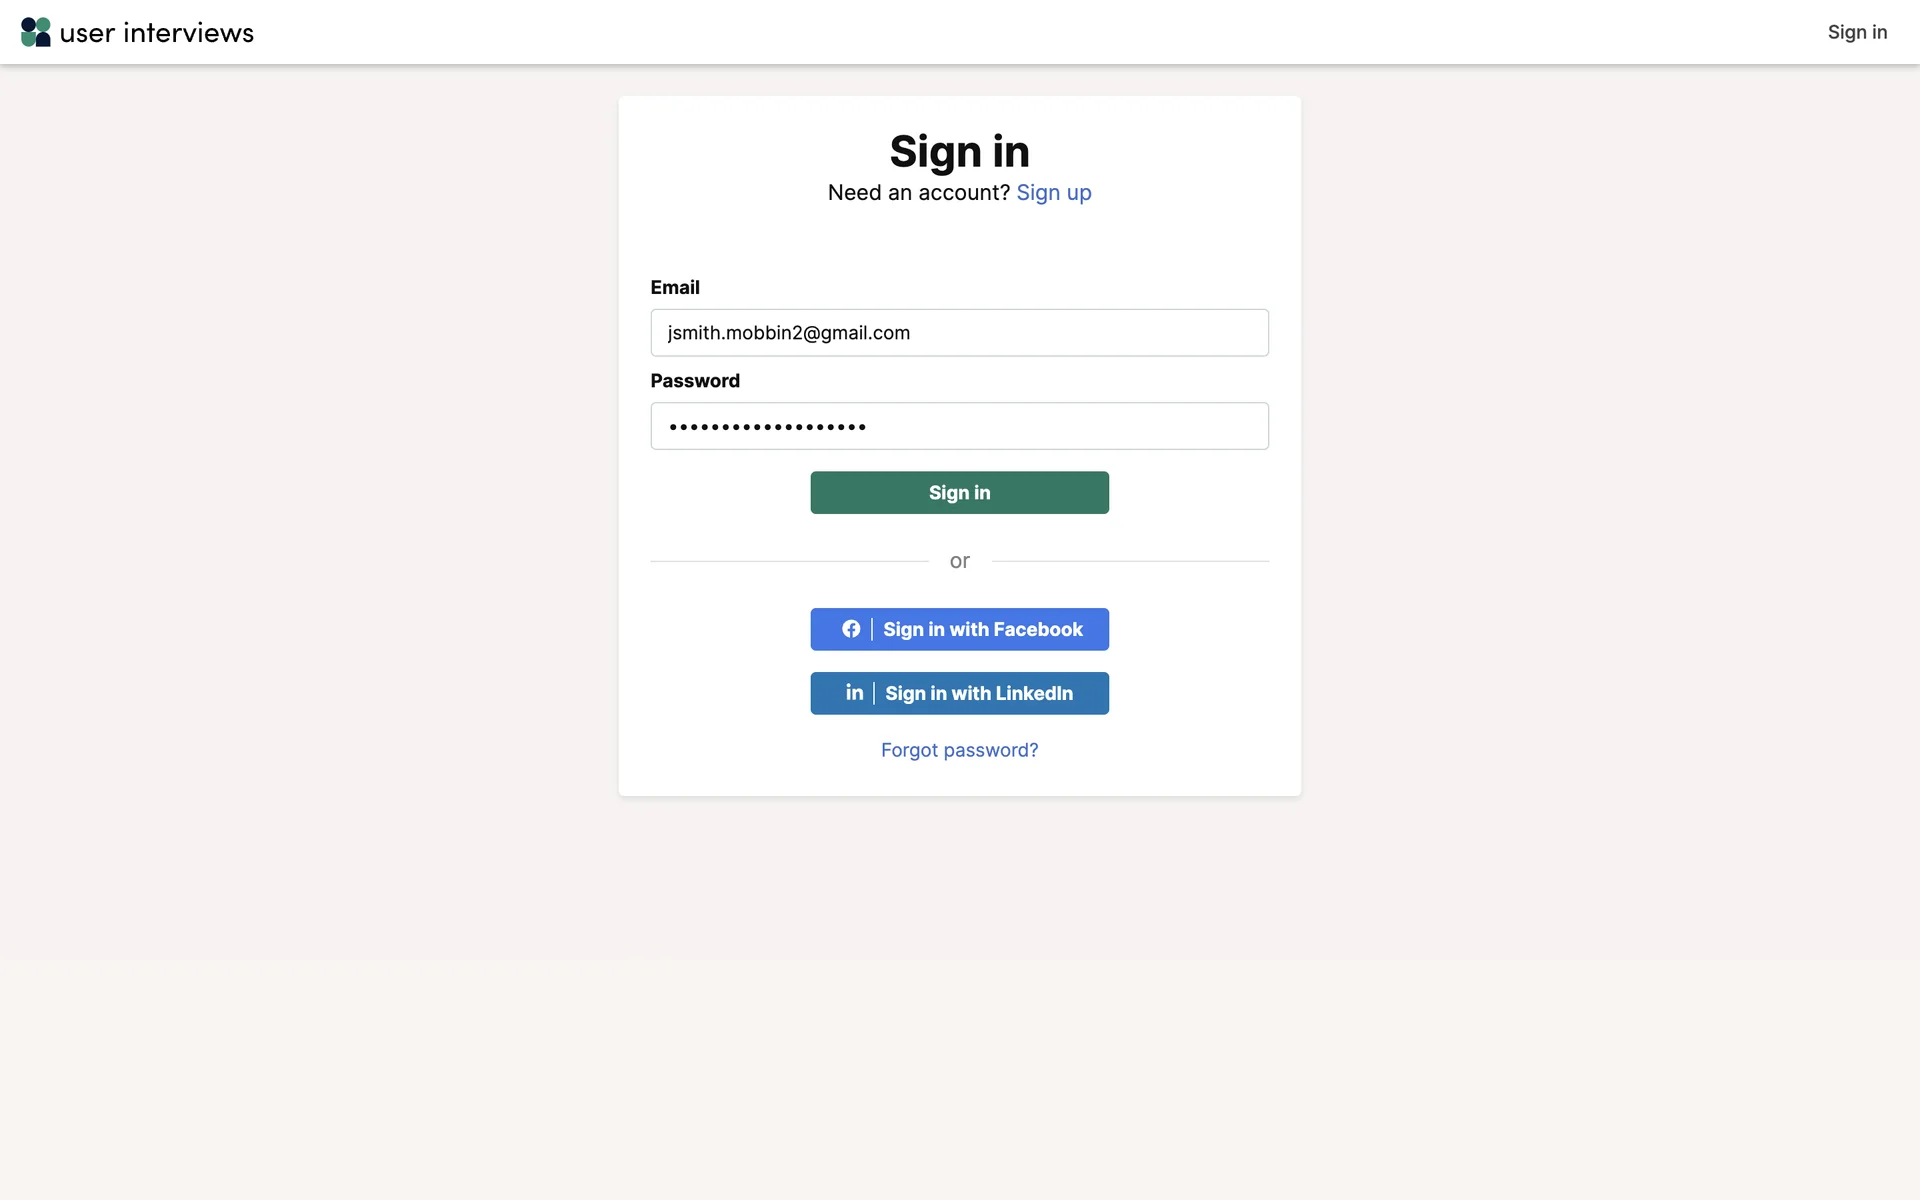Click the "Sign in with LinkedIn" text
The height and width of the screenshot is (1200, 1920).
[979, 693]
